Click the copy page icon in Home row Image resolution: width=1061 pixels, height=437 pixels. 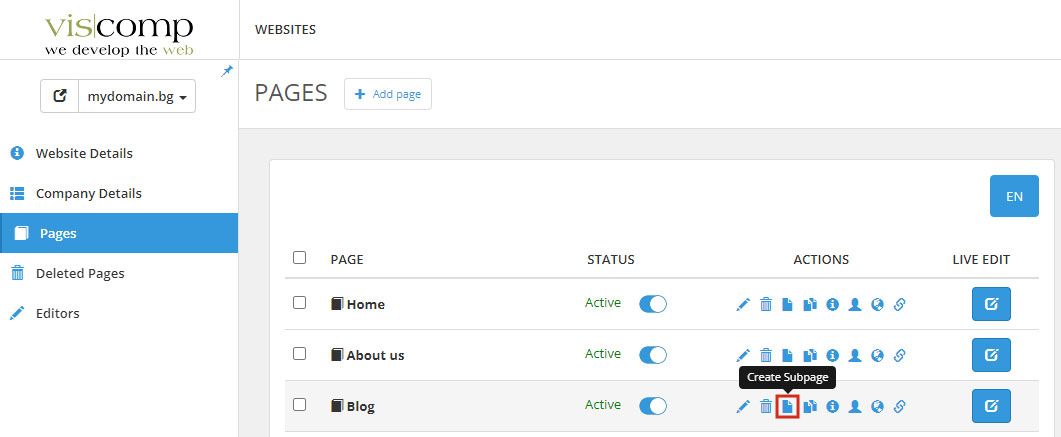click(x=810, y=304)
